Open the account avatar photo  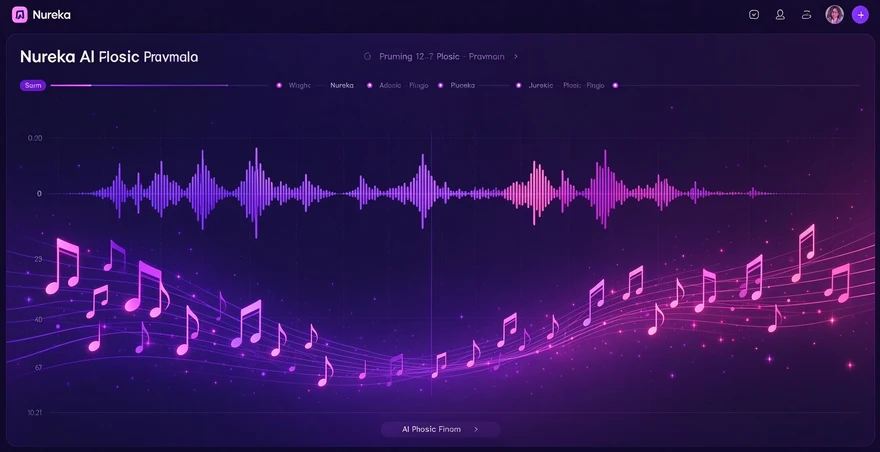[x=835, y=15]
